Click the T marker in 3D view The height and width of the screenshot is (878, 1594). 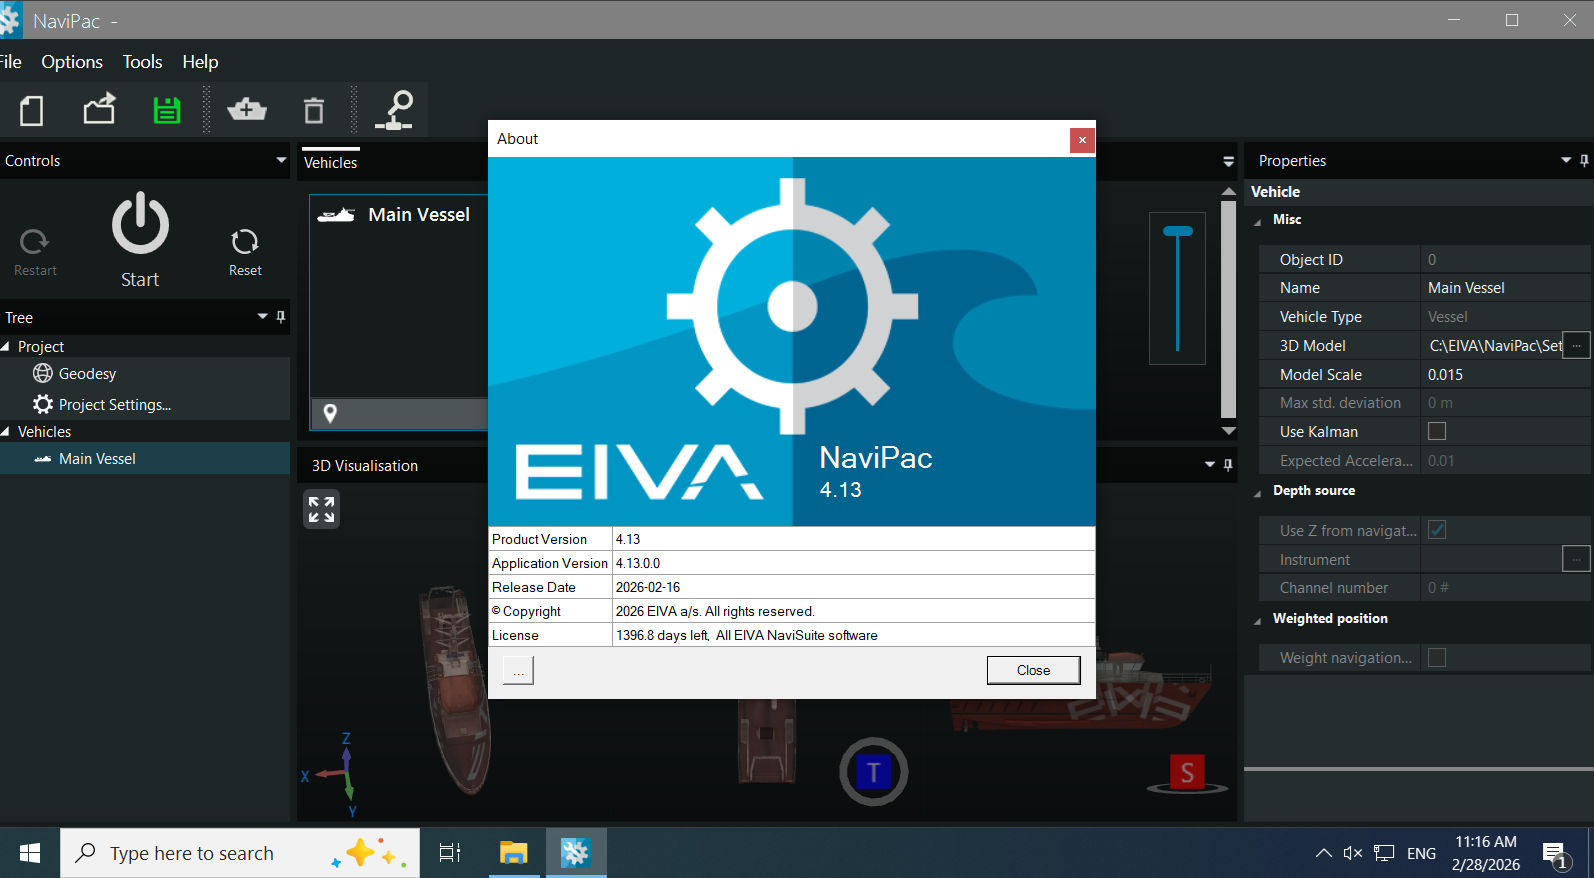click(873, 772)
